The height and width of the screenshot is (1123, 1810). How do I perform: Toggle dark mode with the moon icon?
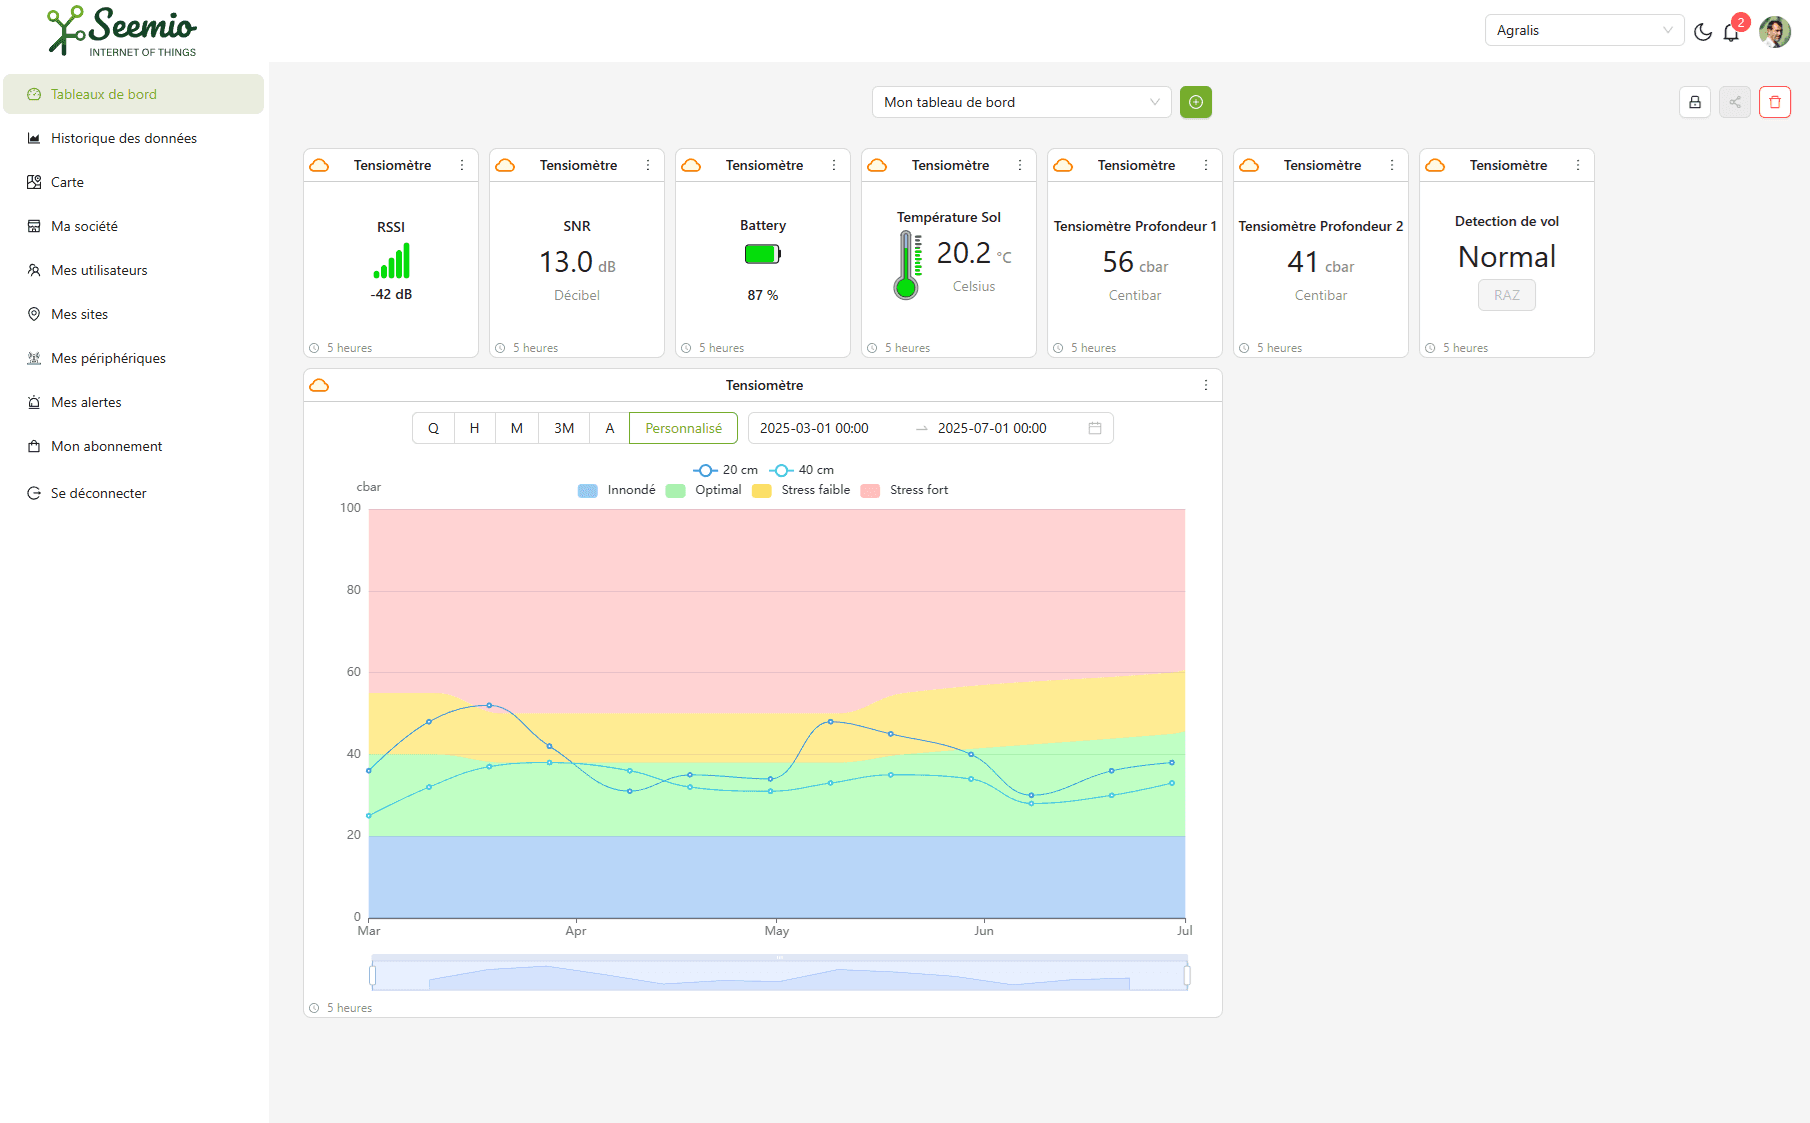pos(1703,31)
